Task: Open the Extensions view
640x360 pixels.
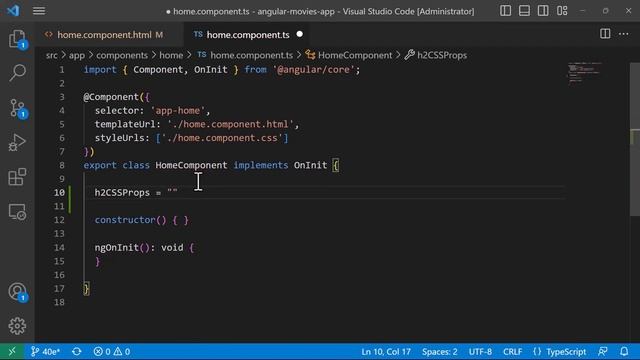Action: (17, 177)
